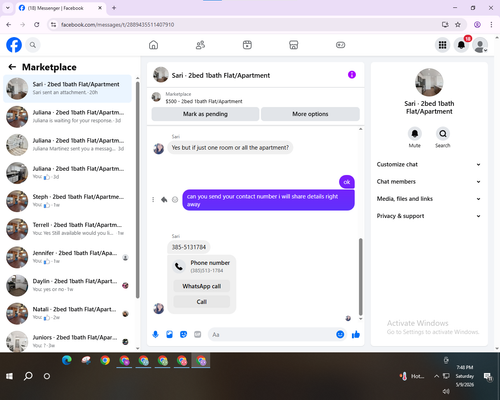Image resolution: width=500 pixels, height=400 pixels.
Task: Click Call button in phone card
Action: point(202,302)
